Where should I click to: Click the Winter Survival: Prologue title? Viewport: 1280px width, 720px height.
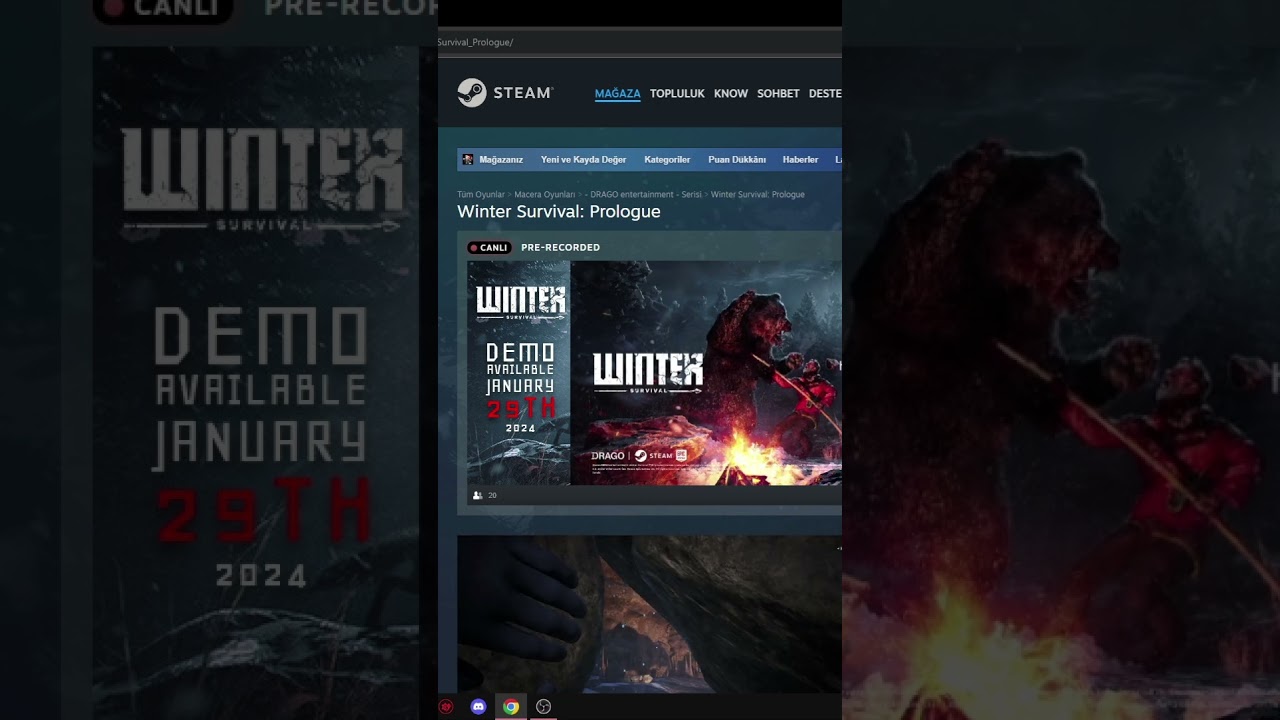(x=559, y=212)
